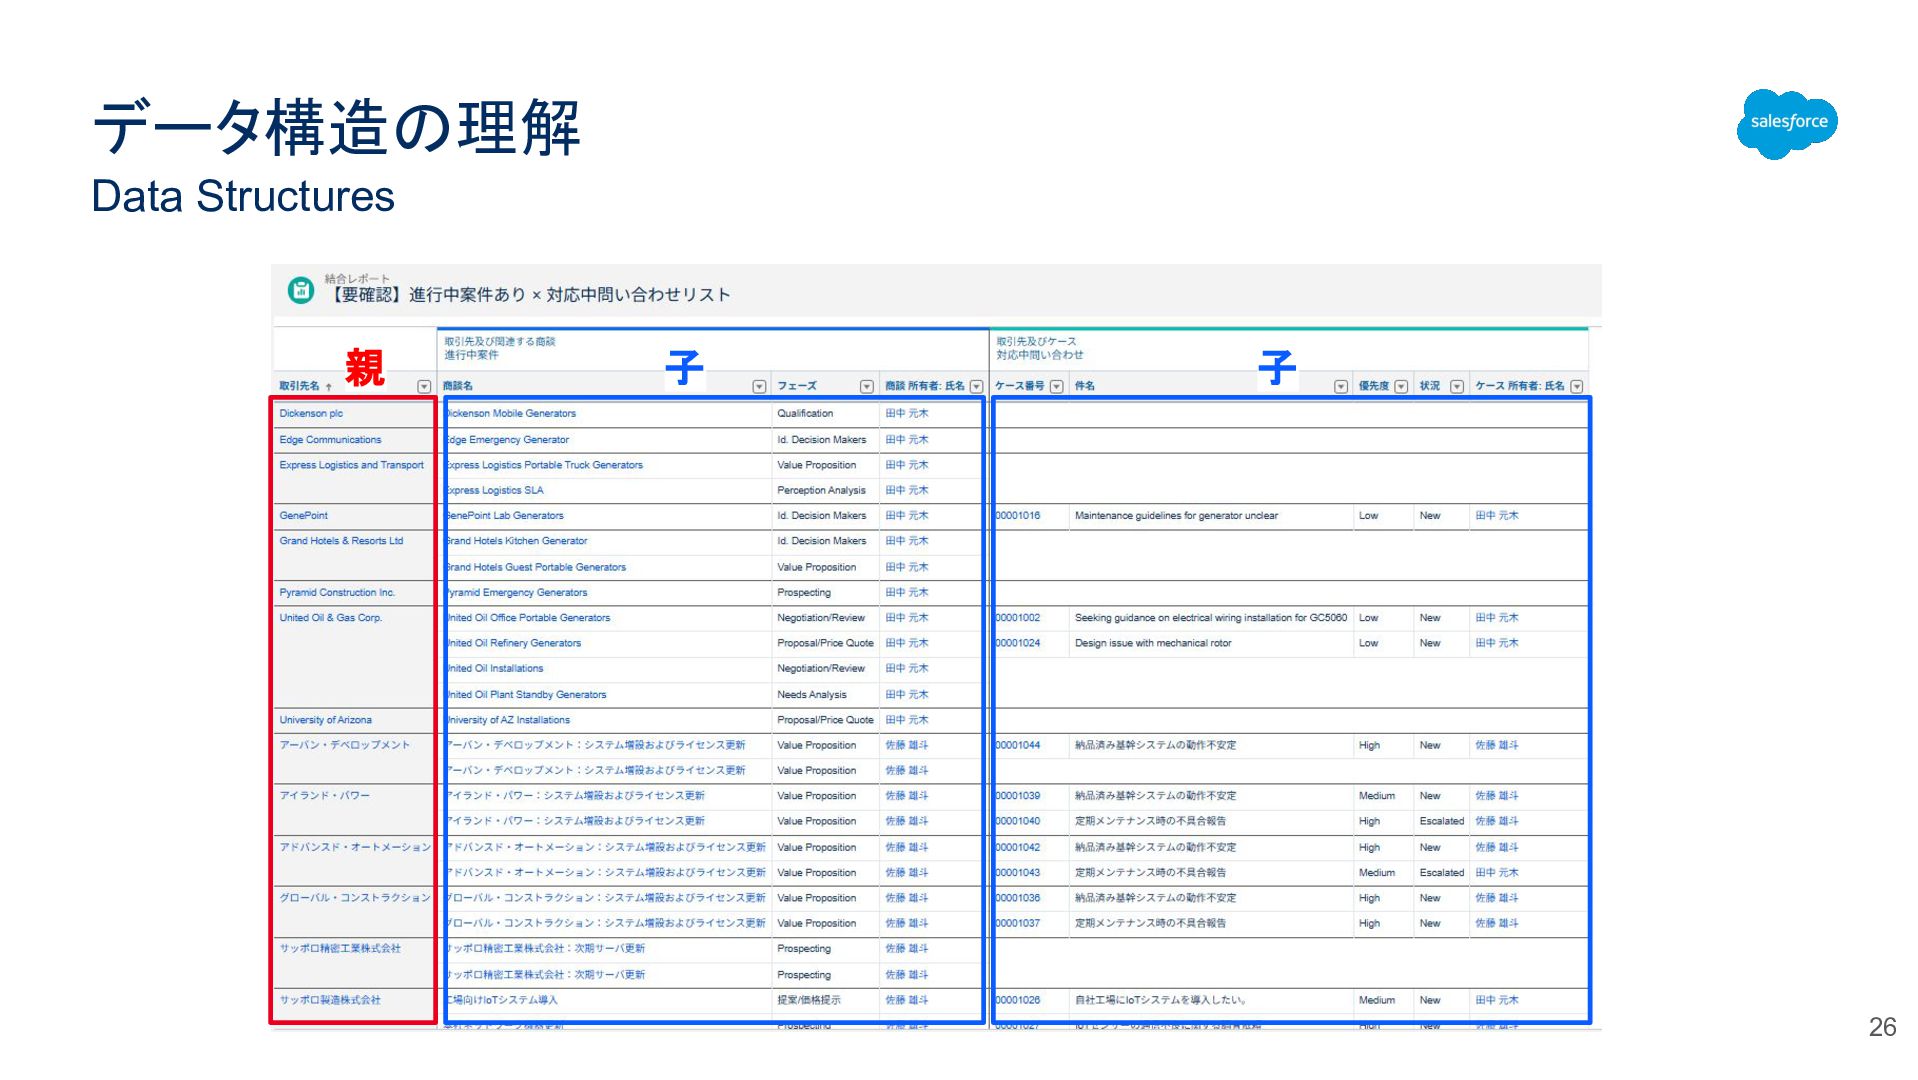This screenshot has width=1918, height=1080.
Task: Click the sort arrow next to 取引先名
Action: tap(329, 387)
